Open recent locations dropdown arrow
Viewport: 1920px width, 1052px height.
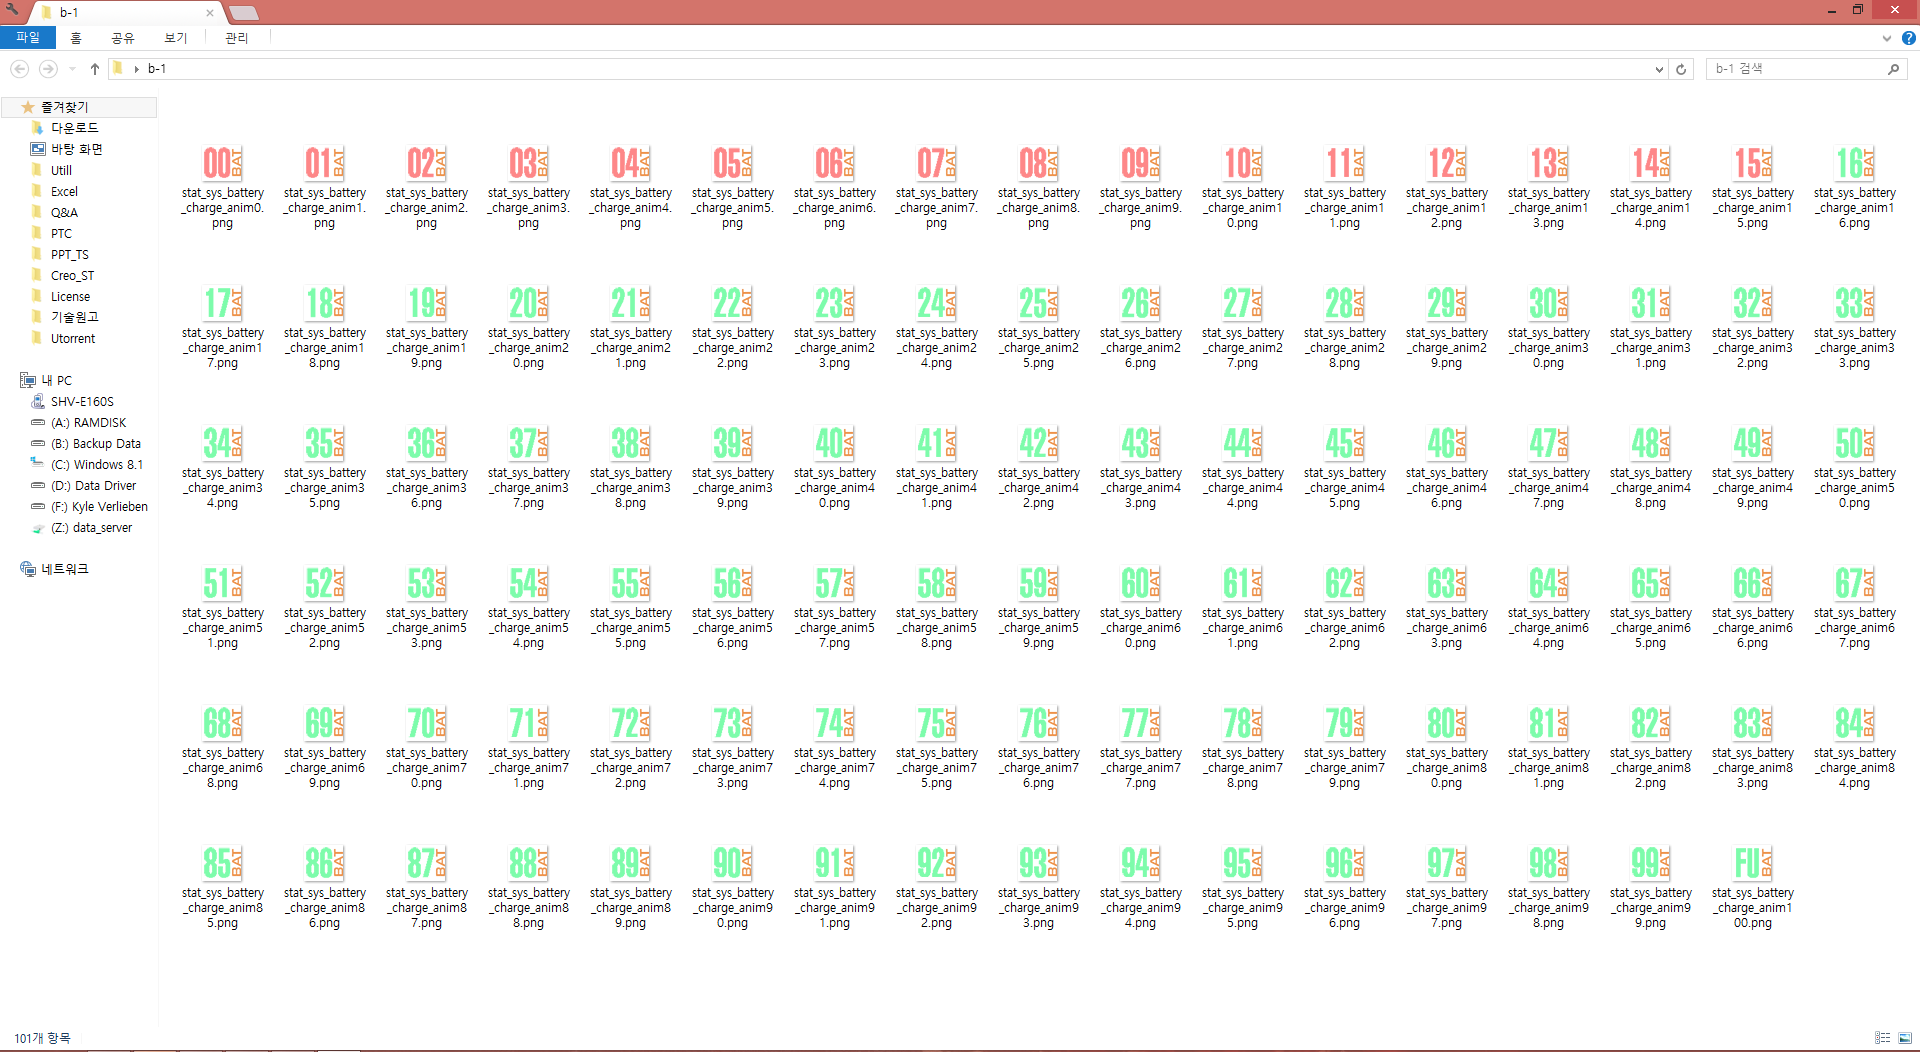(72, 69)
